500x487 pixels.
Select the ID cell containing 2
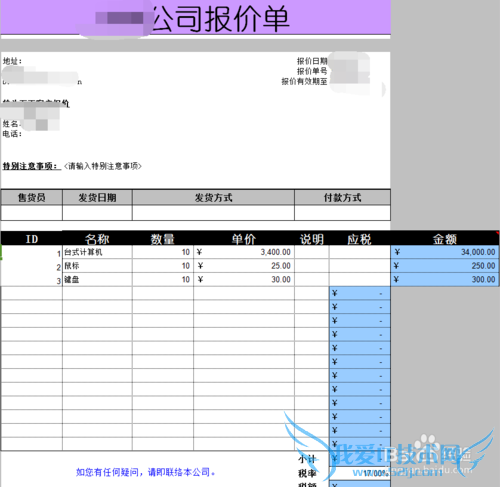(32, 266)
